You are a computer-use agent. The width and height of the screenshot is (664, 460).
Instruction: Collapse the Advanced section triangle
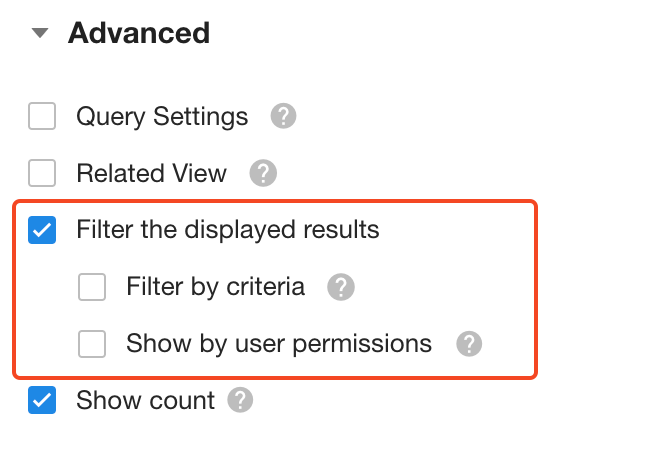(40, 33)
